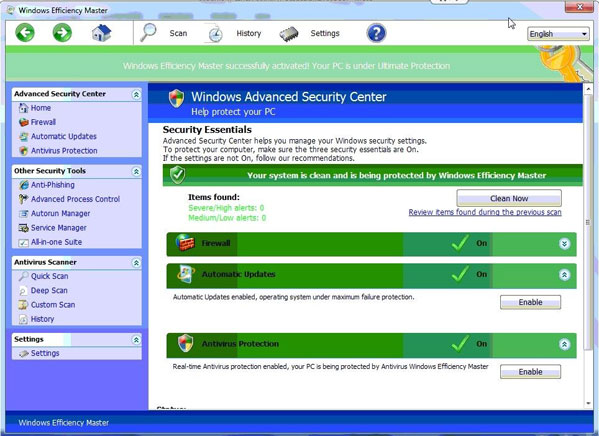
Task: Close the Windows Efficiency Master window
Action: pos(579,6)
